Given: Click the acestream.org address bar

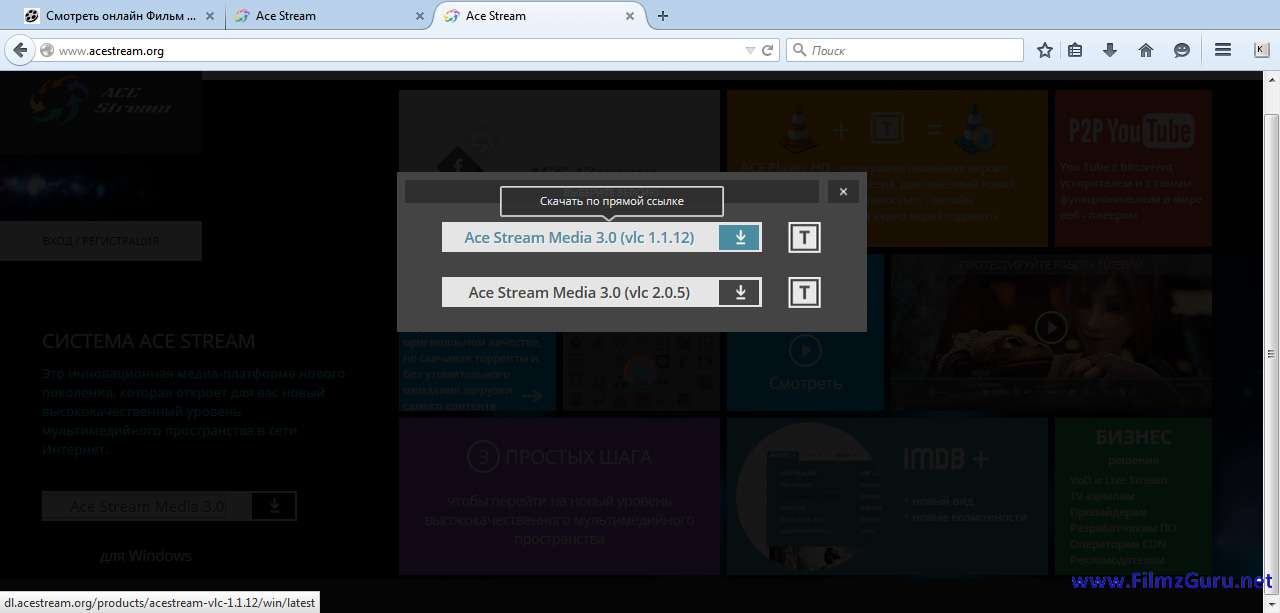Looking at the screenshot, I should pyautogui.click(x=400, y=50).
